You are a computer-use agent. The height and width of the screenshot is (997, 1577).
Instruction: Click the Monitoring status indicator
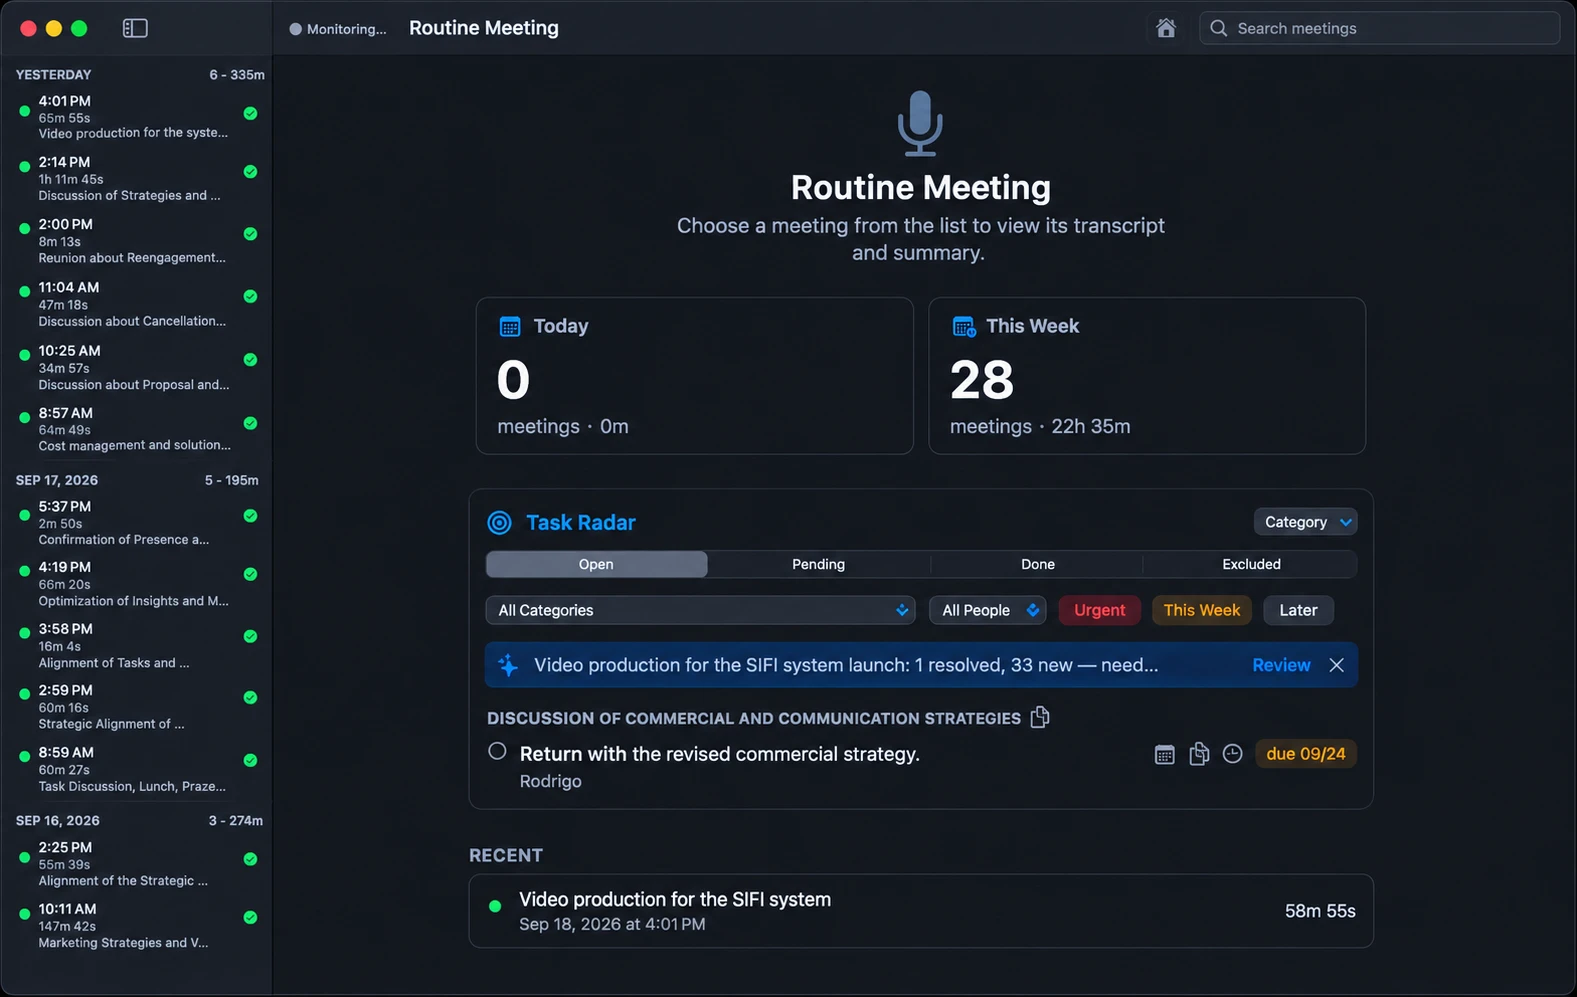pyautogui.click(x=337, y=29)
